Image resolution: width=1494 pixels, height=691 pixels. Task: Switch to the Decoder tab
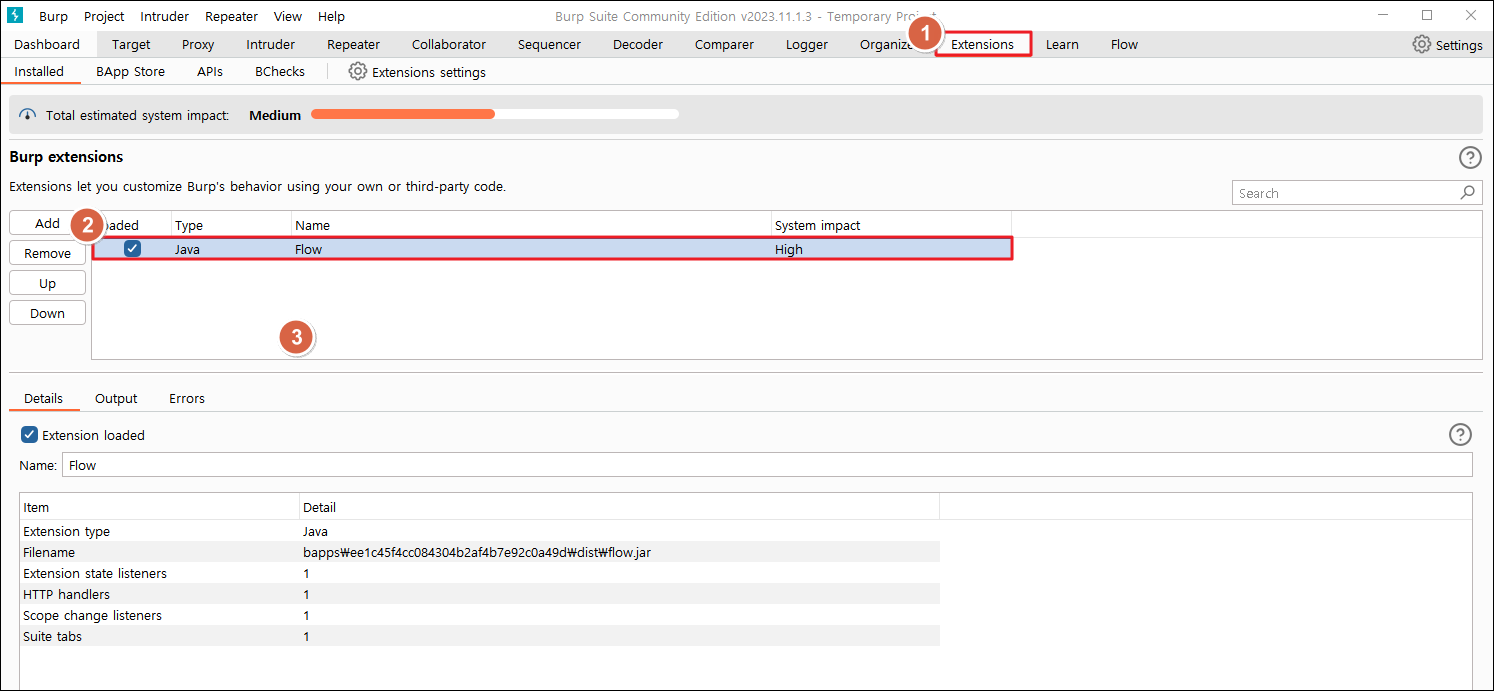638,44
